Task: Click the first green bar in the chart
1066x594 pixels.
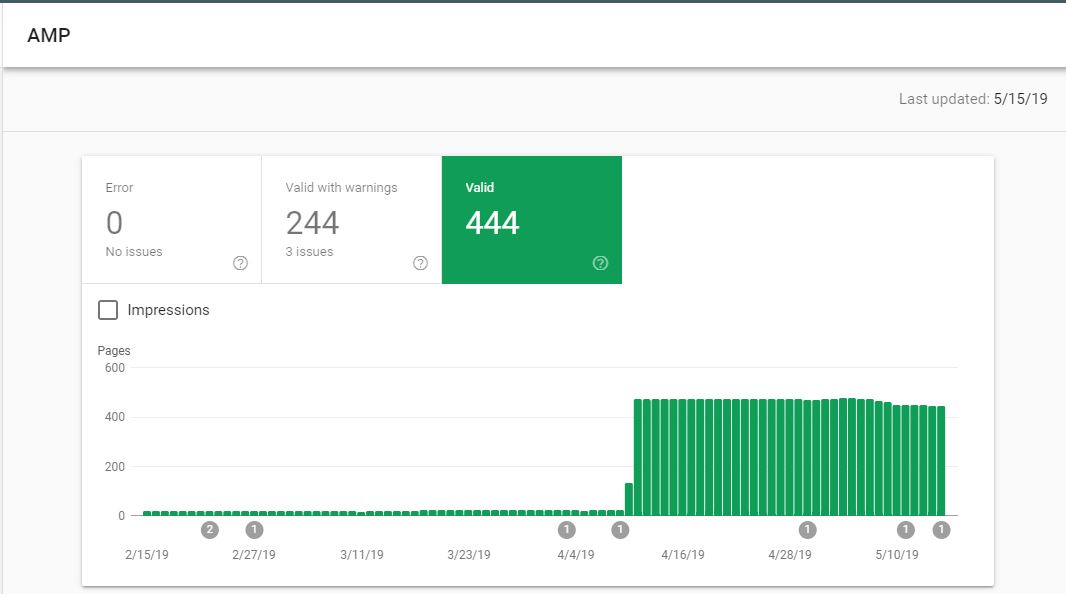Action: pyautogui.click(x=147, y=513)
